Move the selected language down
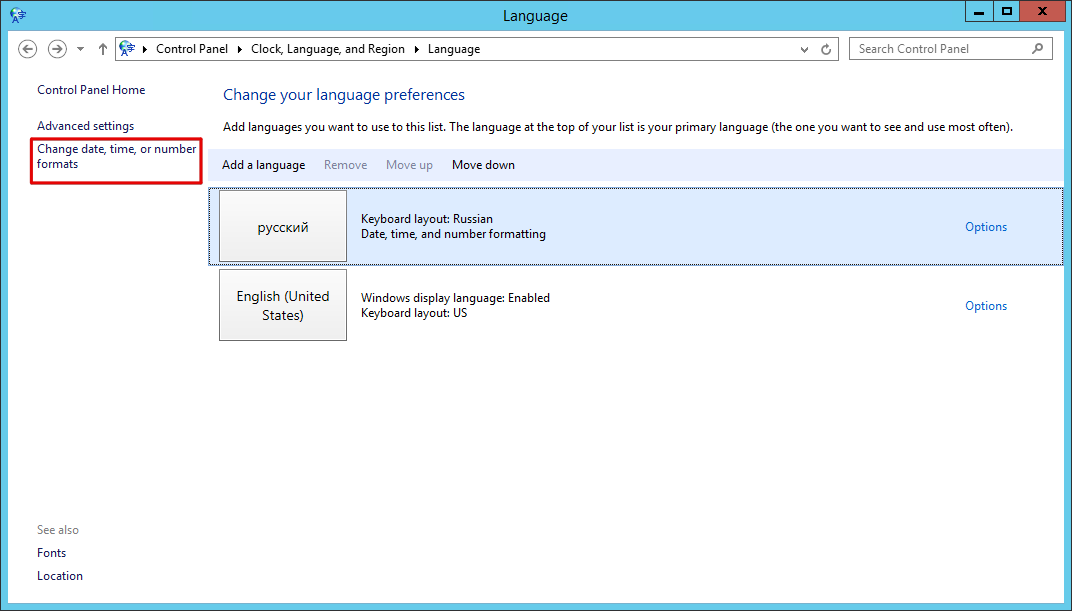This screenshot has height=611, width=1072. (x=483, y=165)
